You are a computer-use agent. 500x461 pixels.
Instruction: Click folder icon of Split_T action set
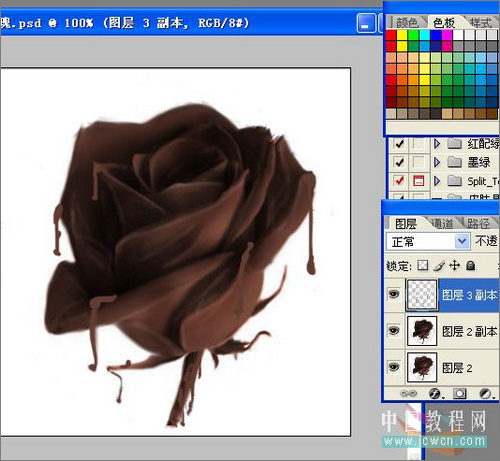(454, 181)
